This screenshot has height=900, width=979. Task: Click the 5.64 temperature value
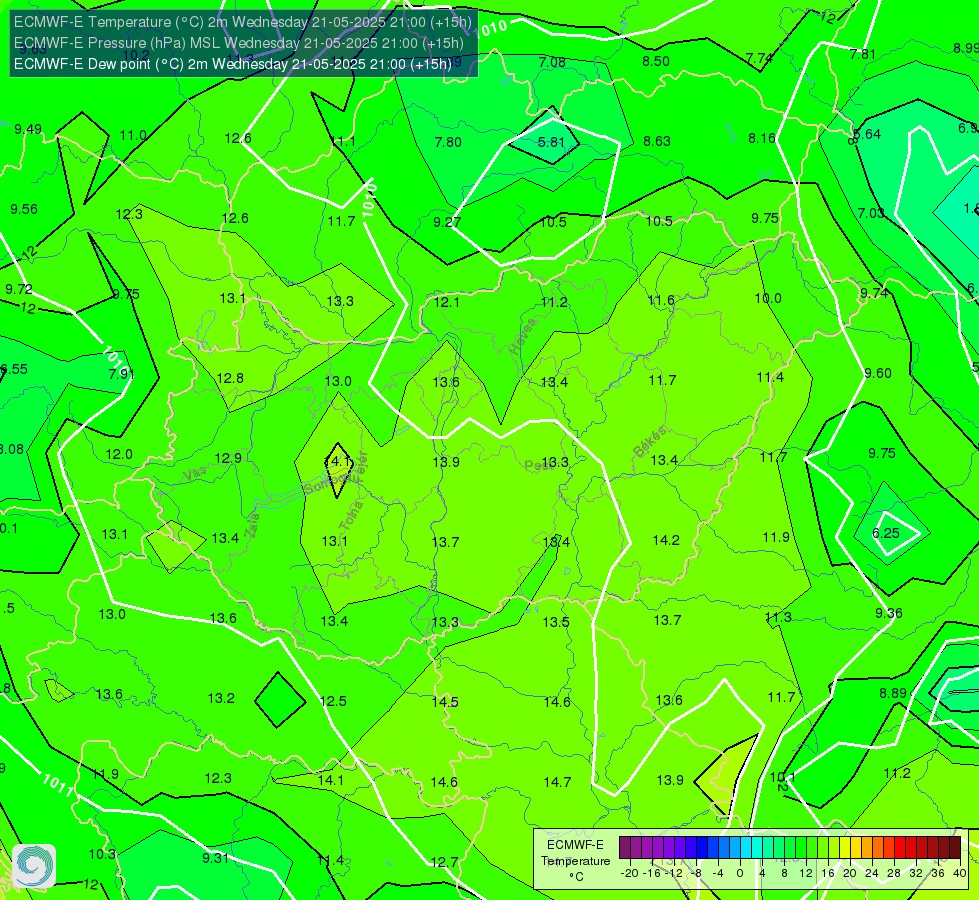(x=867, y=134)
